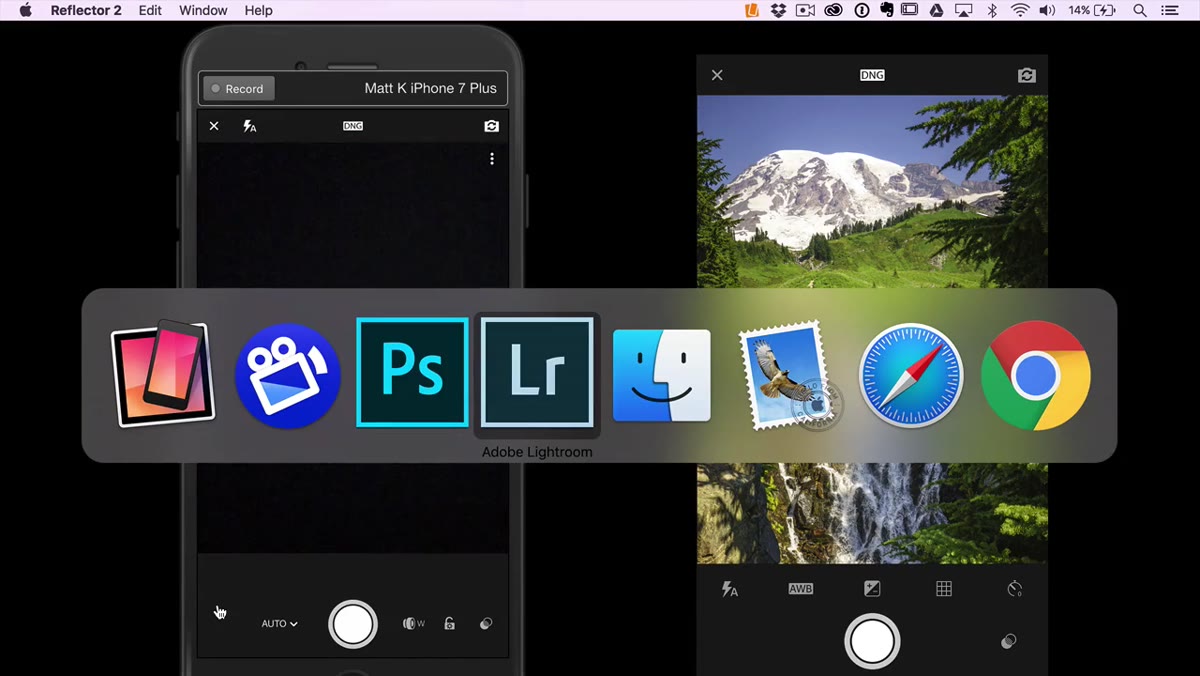Open the Creative Cloud menu bar icon

833,10
